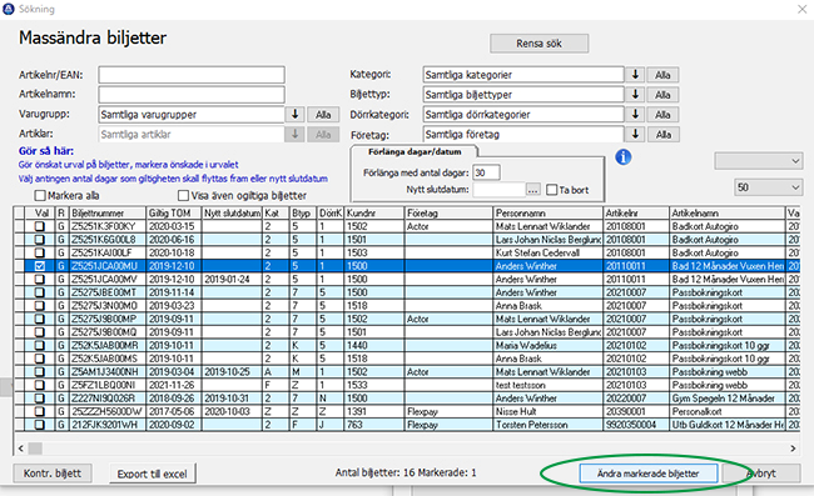Open the Företag selection arrow button
Viewport: 814px width, 496px height.
coord(635,134)
